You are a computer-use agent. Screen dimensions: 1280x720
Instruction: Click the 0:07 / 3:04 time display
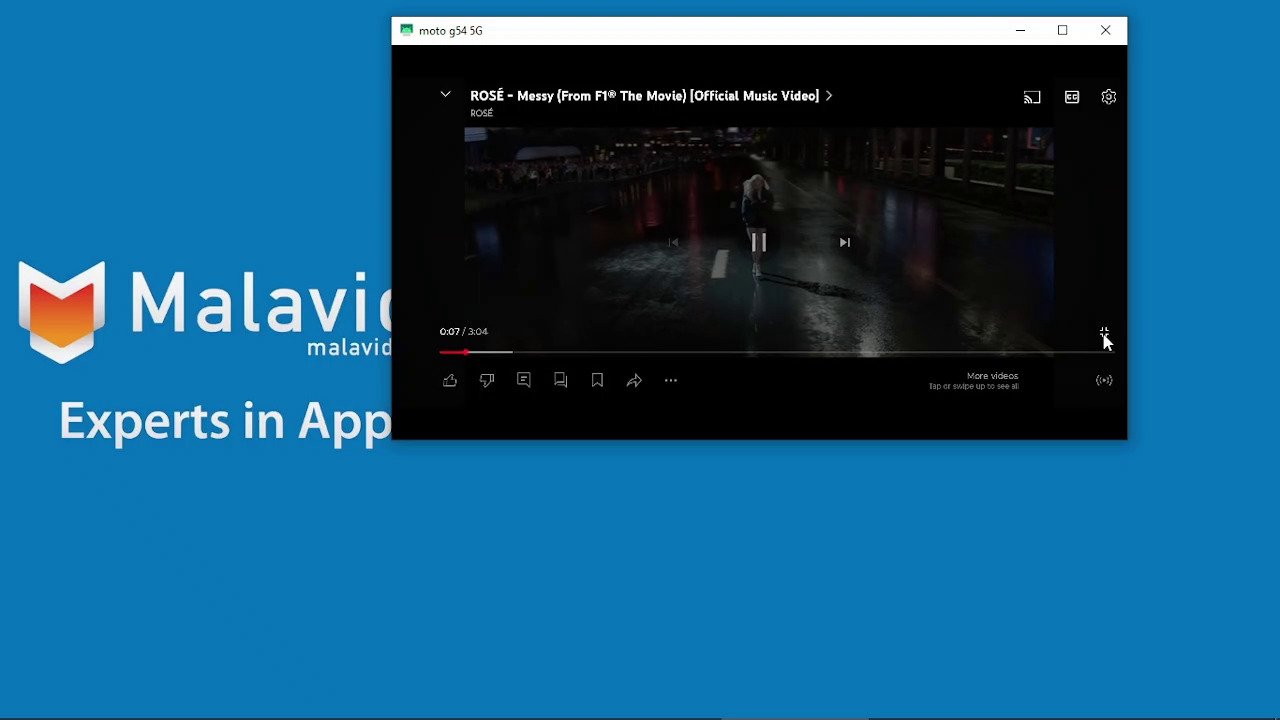tap(463, 331)
